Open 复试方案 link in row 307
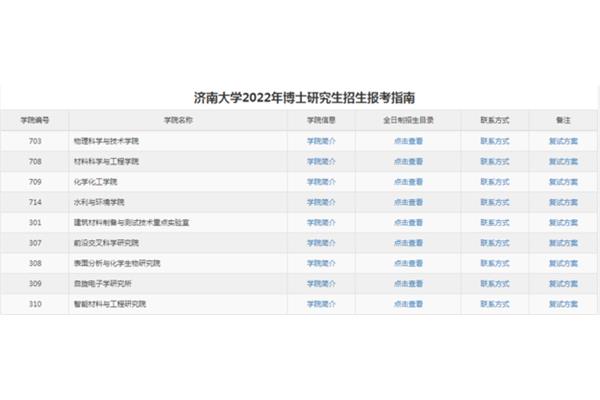Screen dimensions: 600x400 coord(563,243)
